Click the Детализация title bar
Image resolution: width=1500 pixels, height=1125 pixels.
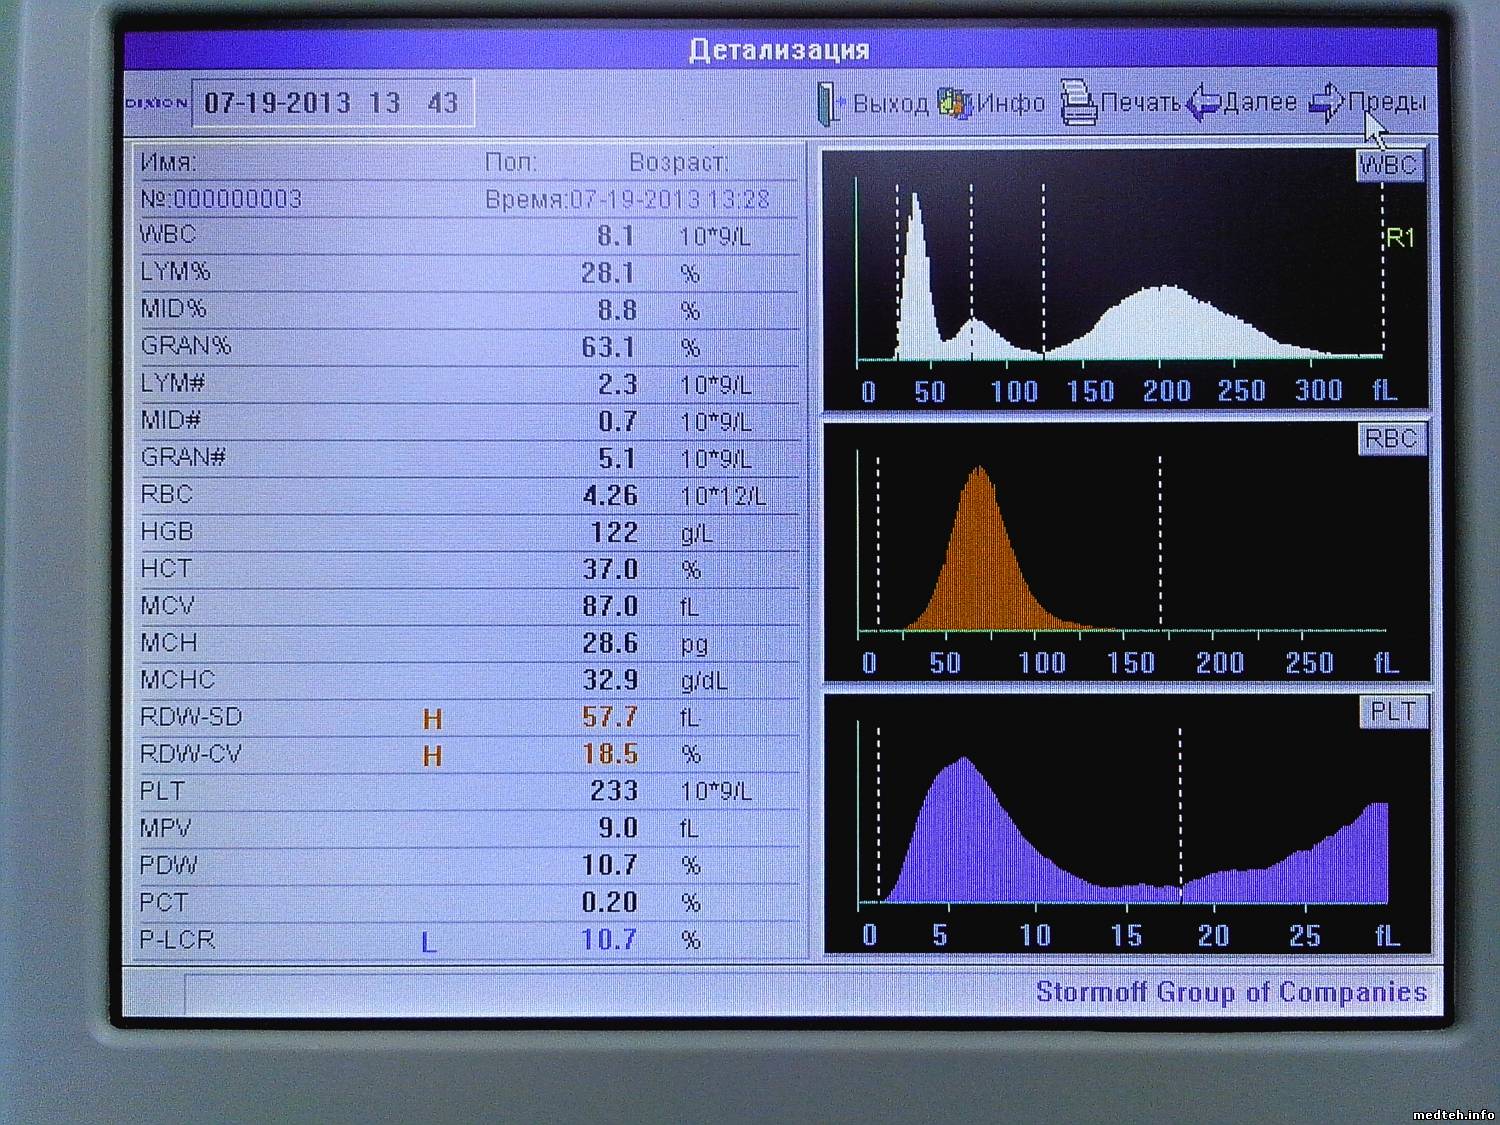coord(778,50)
